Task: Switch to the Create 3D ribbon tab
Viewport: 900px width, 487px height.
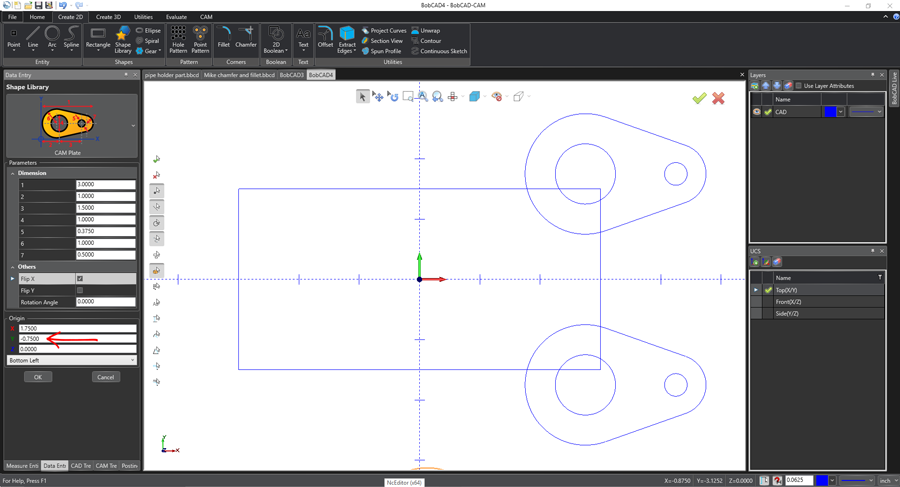Action: coord(108,17)
